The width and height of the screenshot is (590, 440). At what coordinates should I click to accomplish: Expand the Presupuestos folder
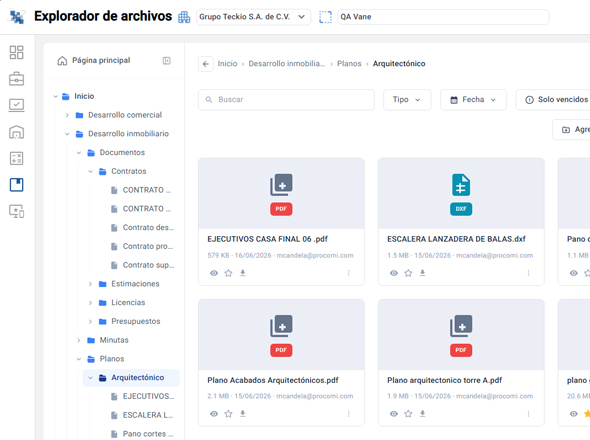tap(90, 322)
